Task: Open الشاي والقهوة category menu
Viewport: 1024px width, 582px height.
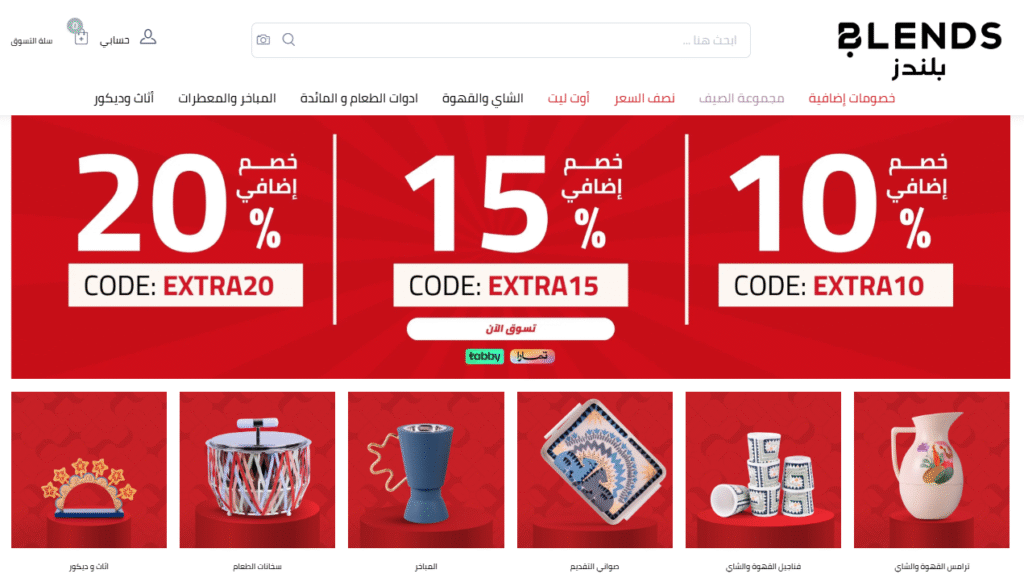Action: (x=483, y=98)
